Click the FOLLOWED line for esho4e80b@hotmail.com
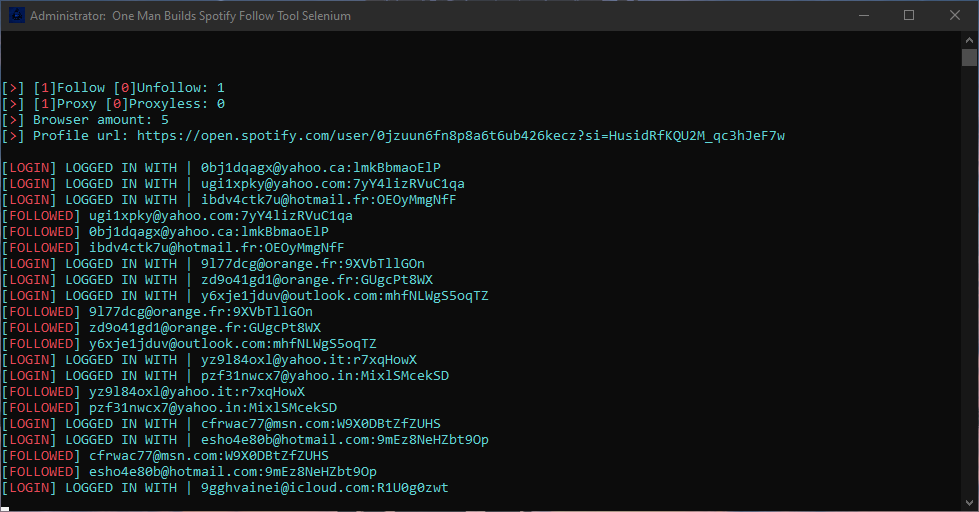Viewport: 979px width, 512px height. pos(189,472)
